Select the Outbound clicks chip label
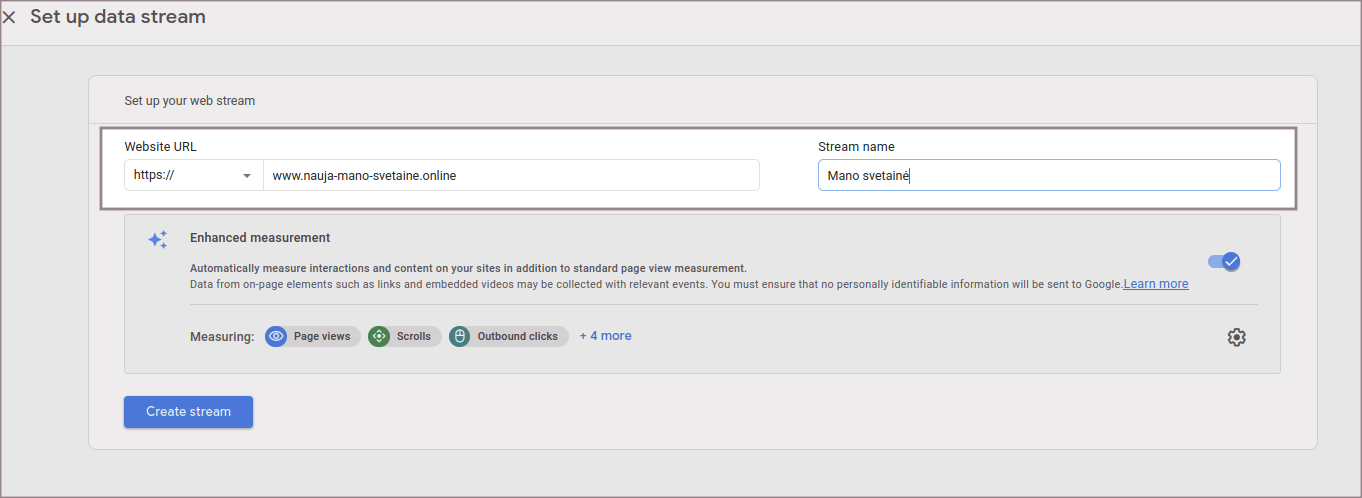The image size is (1362, 498). (517, 336)
